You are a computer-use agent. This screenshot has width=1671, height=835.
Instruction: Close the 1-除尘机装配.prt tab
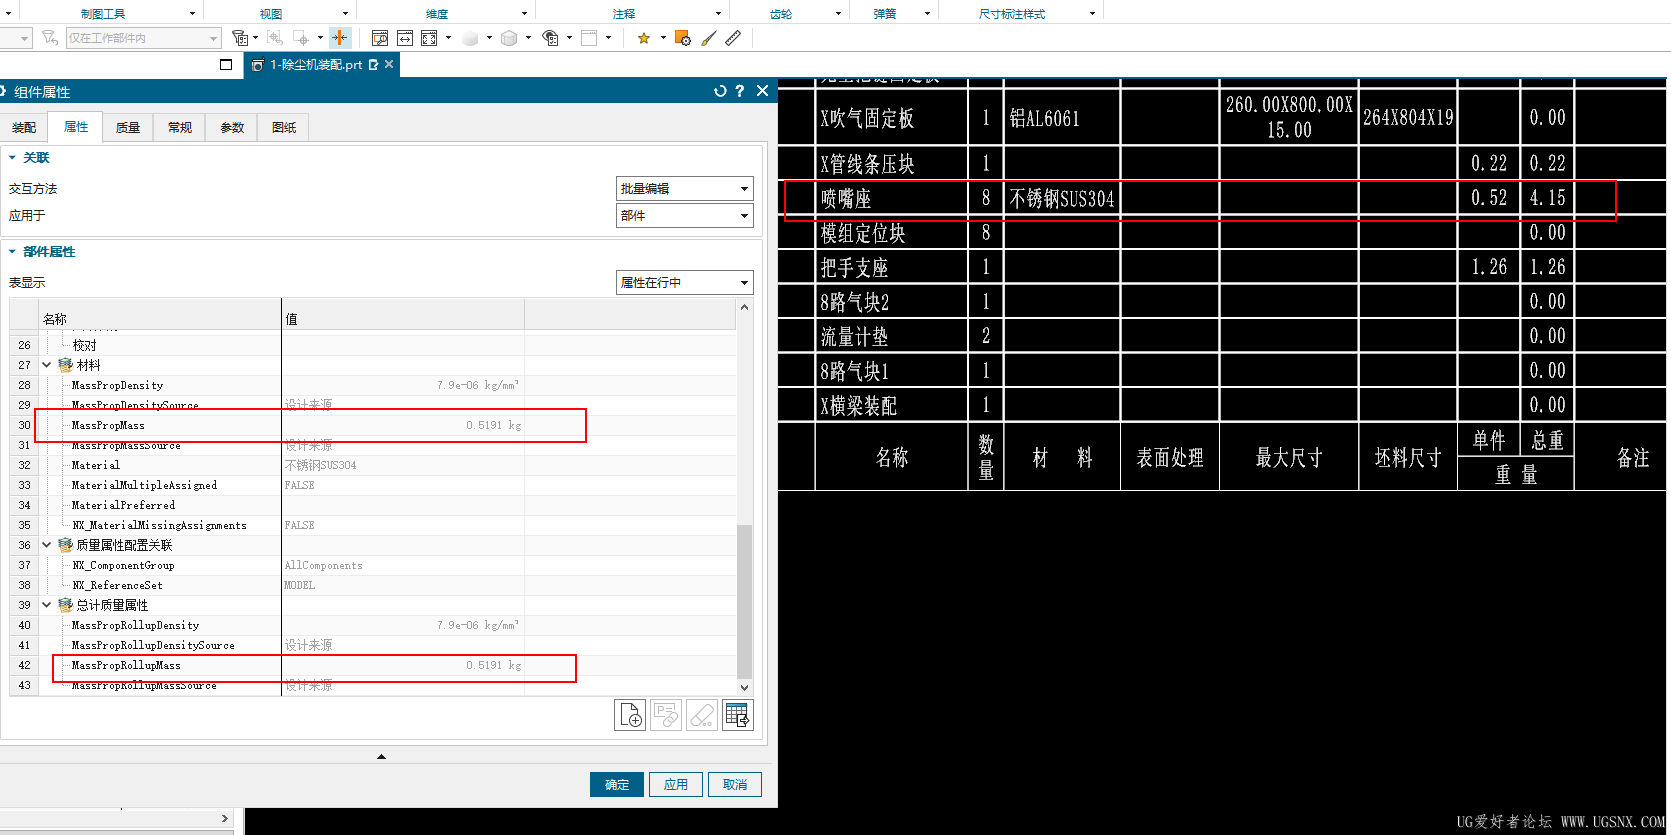click(389, 64)
